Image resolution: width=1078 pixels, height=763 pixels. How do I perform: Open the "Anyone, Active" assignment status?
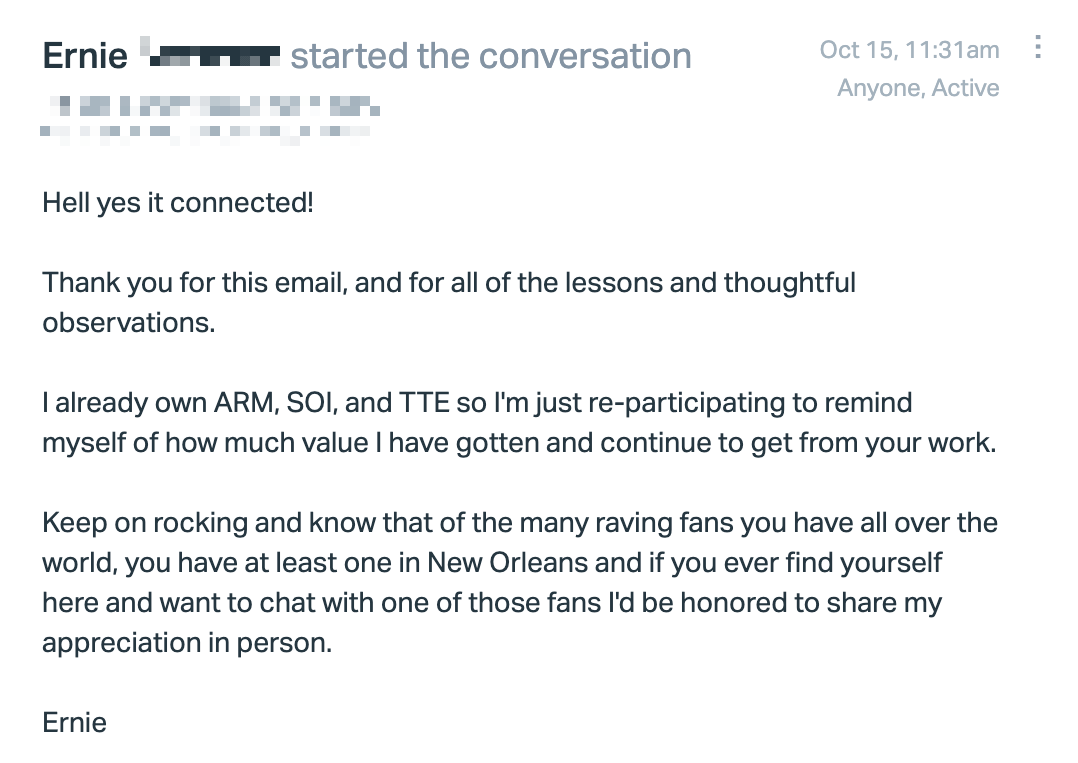click(x=918, y=88)
